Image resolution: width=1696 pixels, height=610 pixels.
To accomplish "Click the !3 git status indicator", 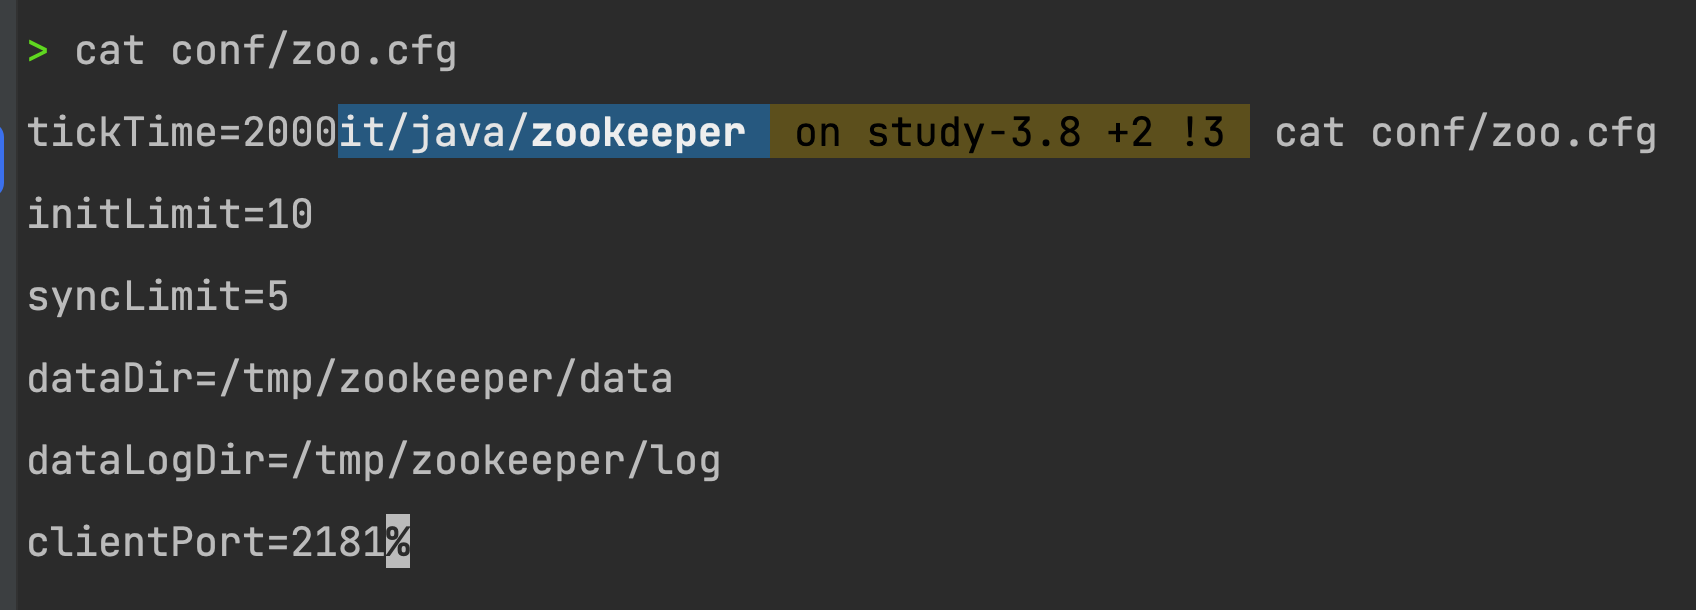I will (1202, 132).
